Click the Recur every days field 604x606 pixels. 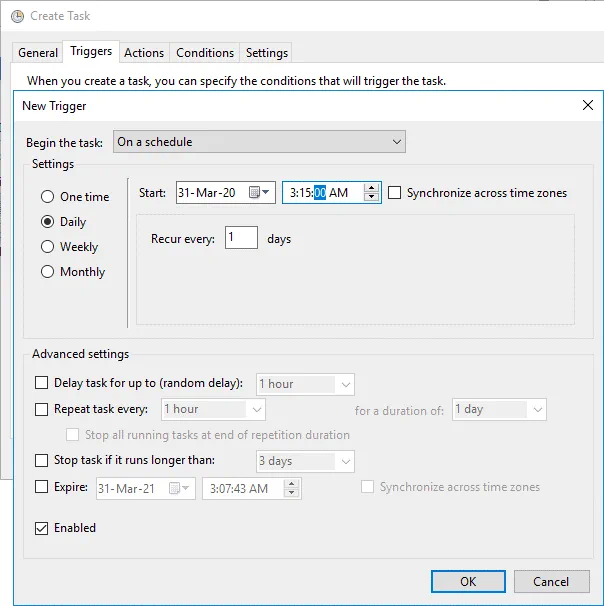[241, 239]
